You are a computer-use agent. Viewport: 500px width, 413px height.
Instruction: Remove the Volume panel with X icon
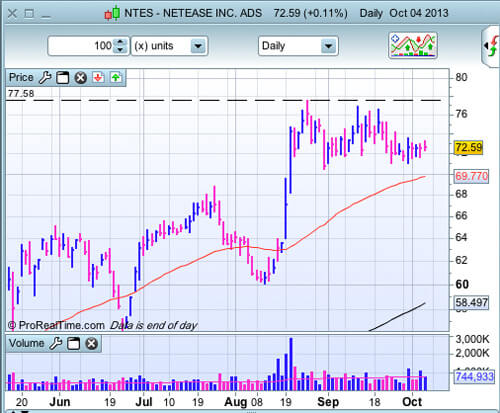91,344
